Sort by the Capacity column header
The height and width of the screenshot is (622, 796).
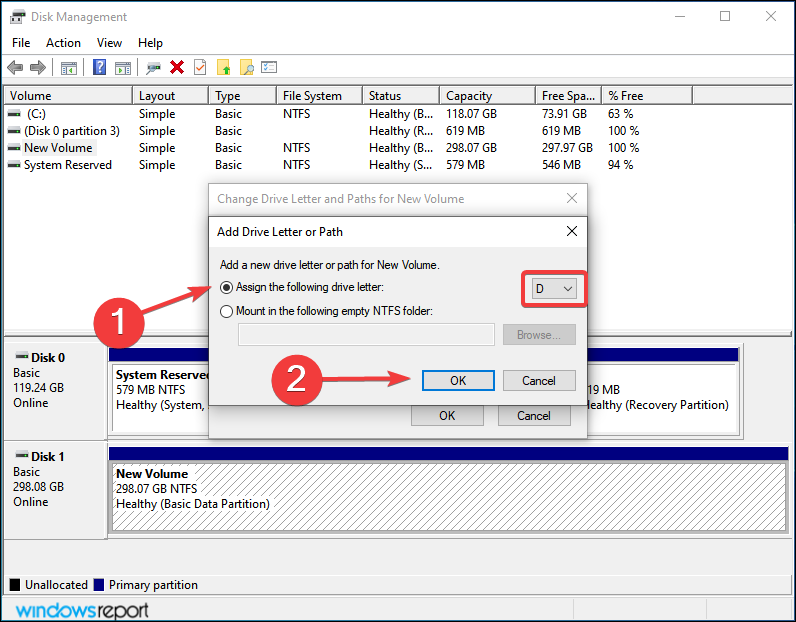(x=487, y=95)
